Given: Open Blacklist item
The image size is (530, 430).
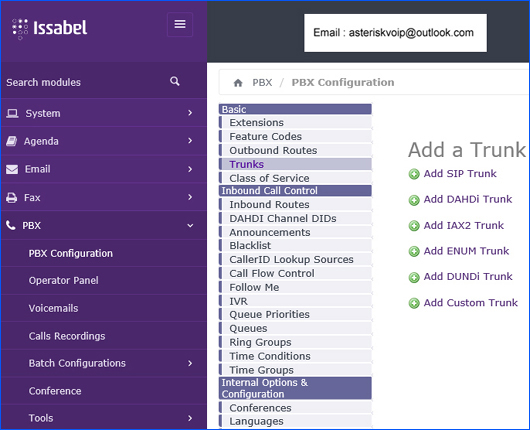Looking at the screenshot, I should 295,245.
